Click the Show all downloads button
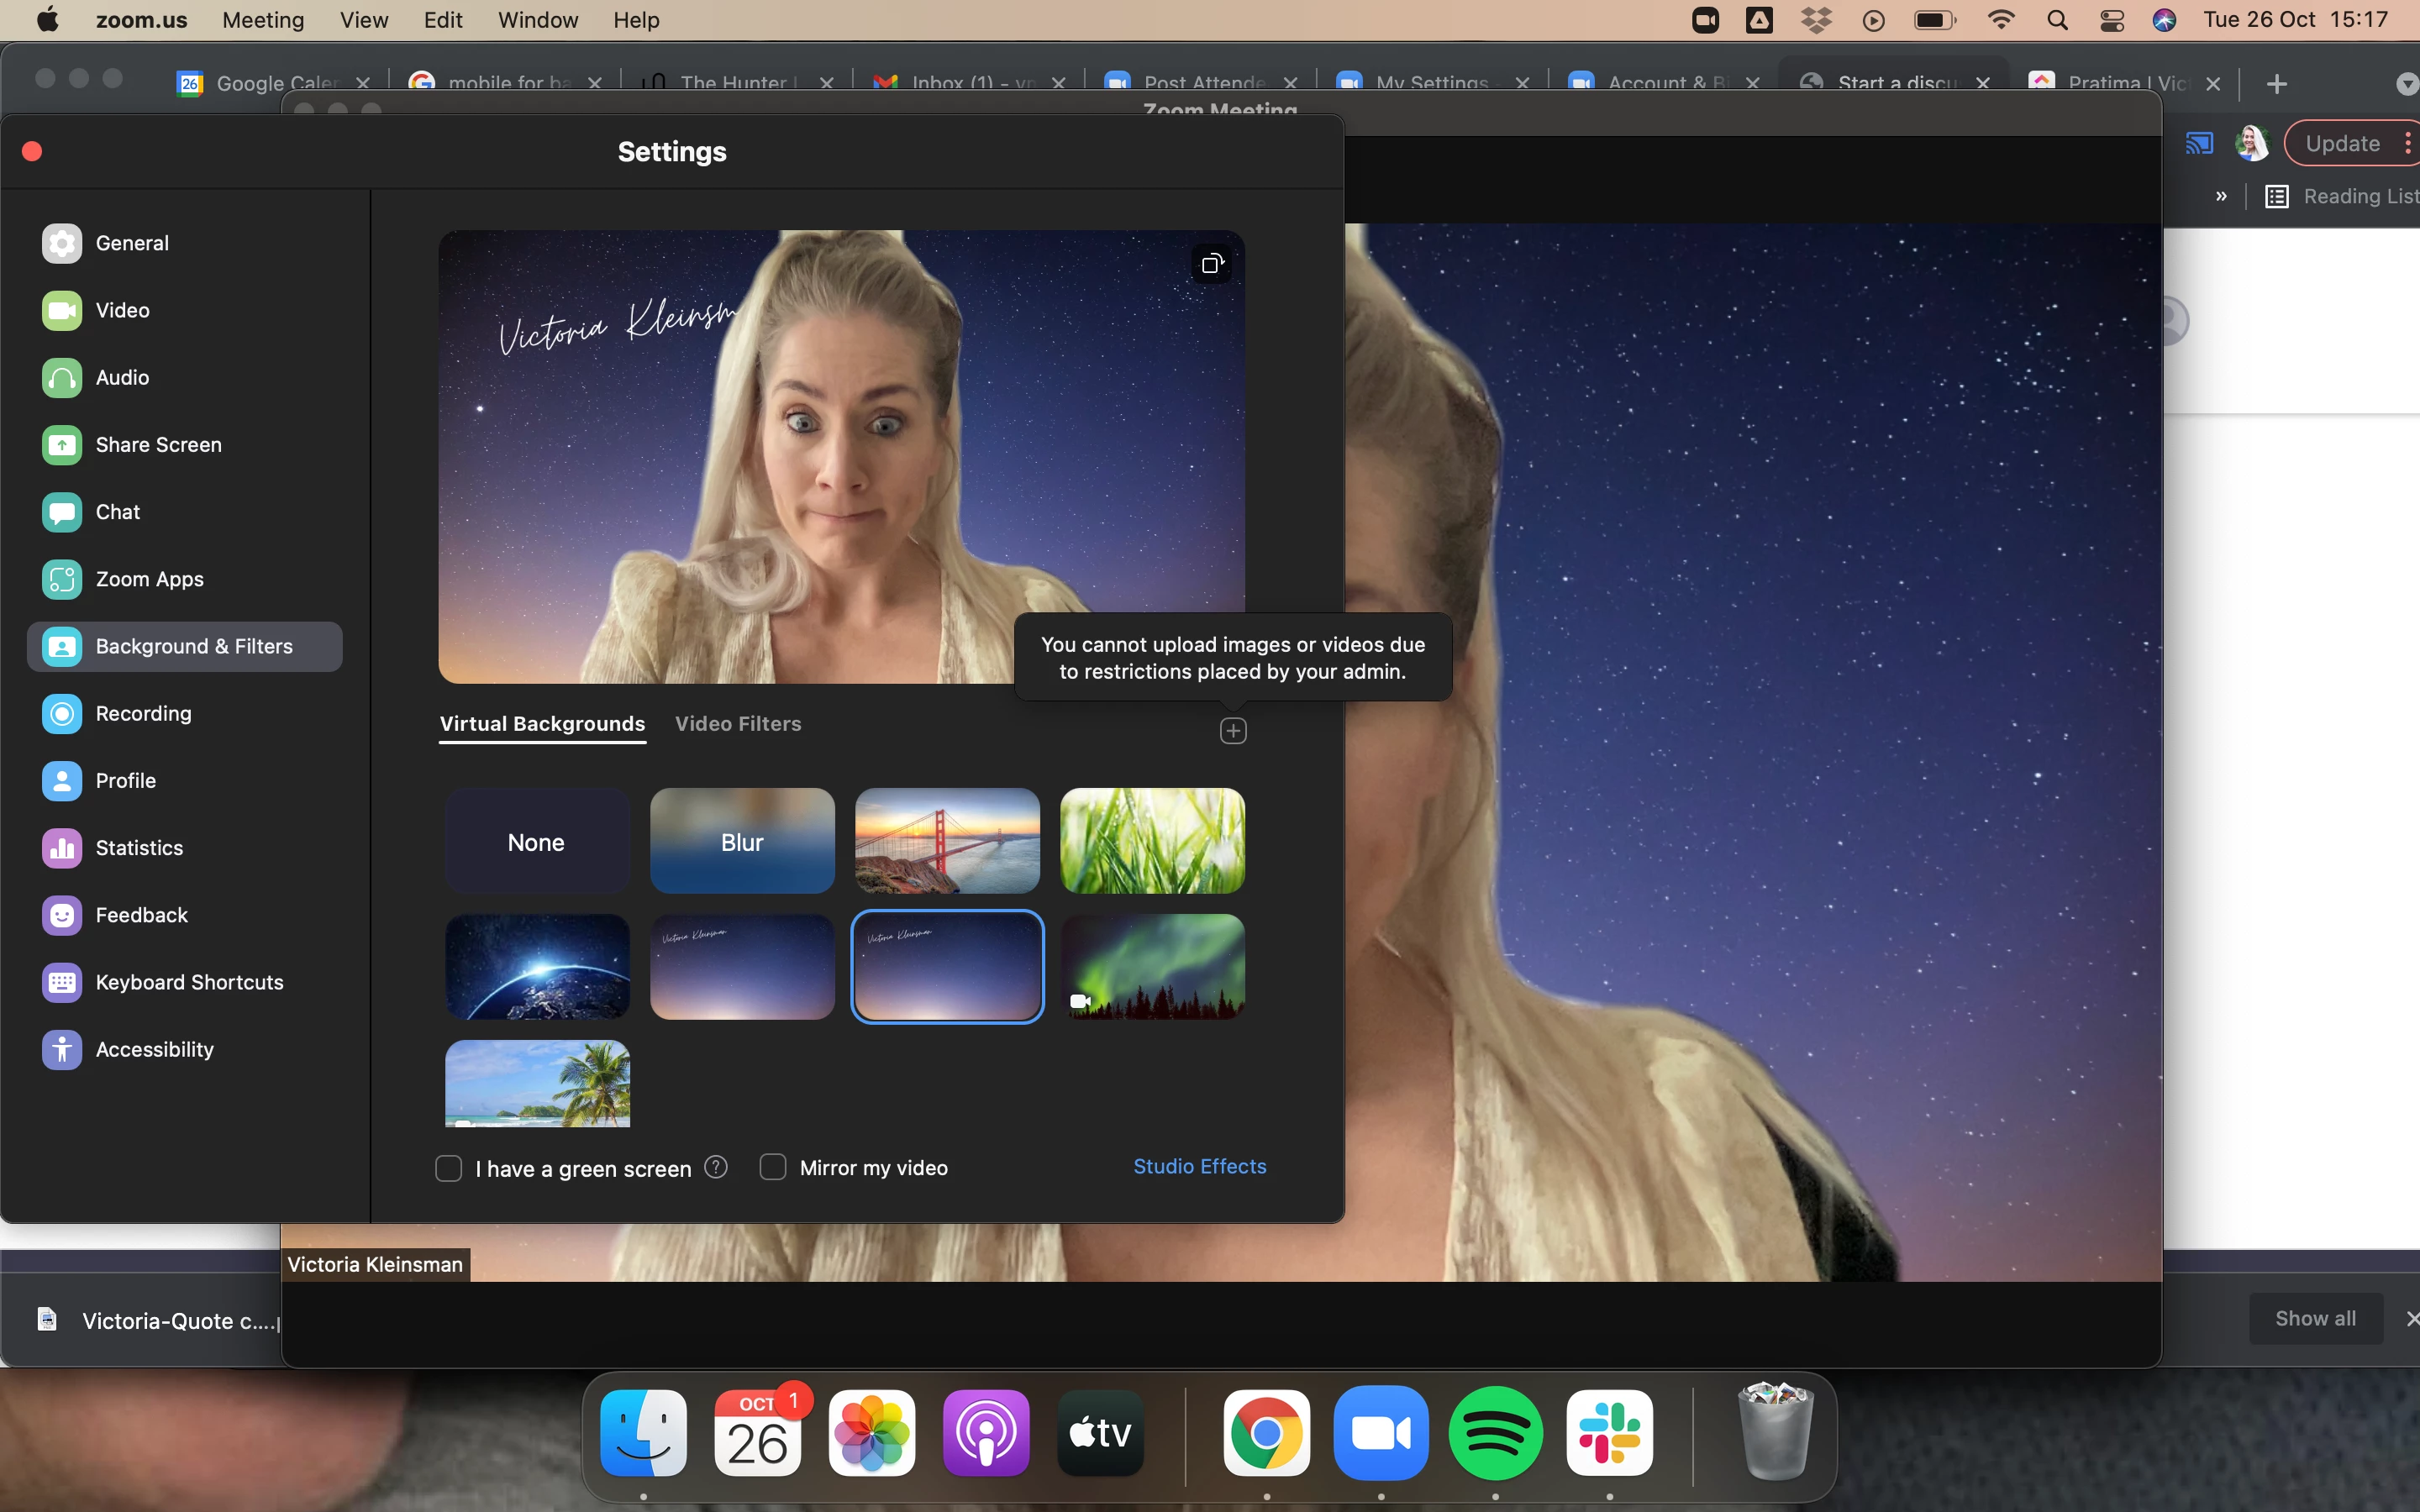This screenshot has width=2420, height=1512. [2315, 1318]
